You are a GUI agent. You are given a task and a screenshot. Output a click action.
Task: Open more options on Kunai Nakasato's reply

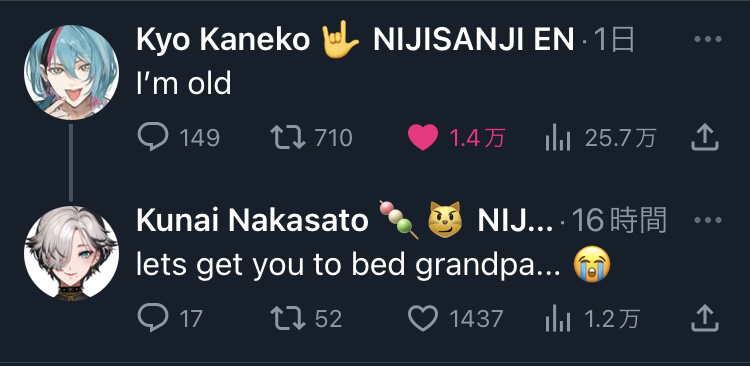tap(707, 220)
